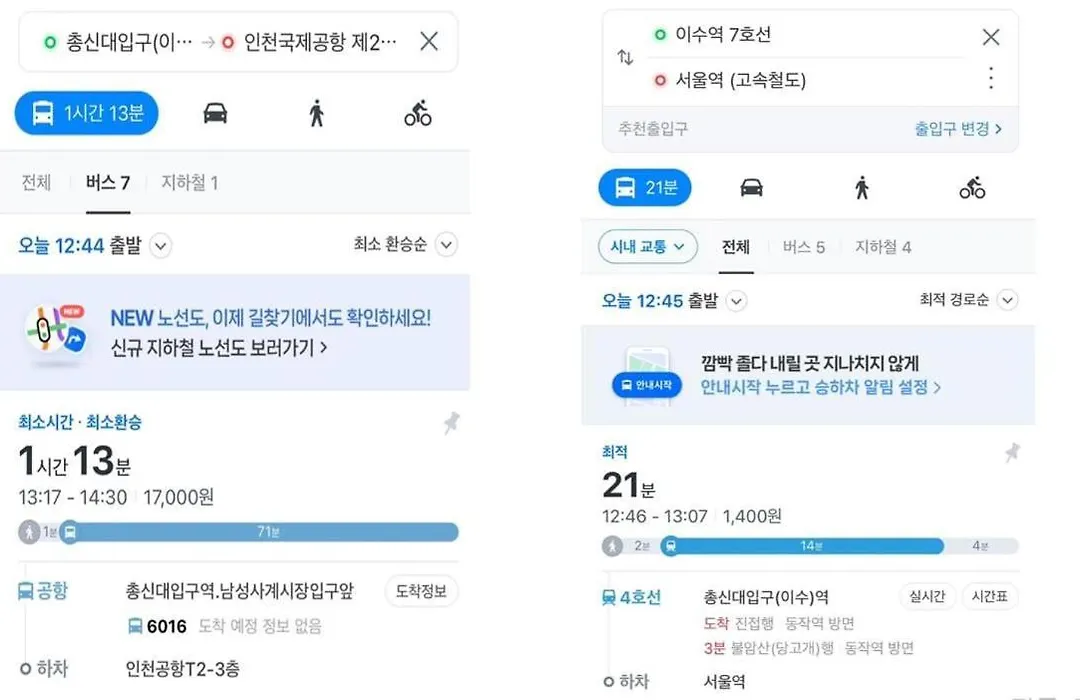Choose car route icon in right panel
The image size is (1080, 700).
[751, 187]
